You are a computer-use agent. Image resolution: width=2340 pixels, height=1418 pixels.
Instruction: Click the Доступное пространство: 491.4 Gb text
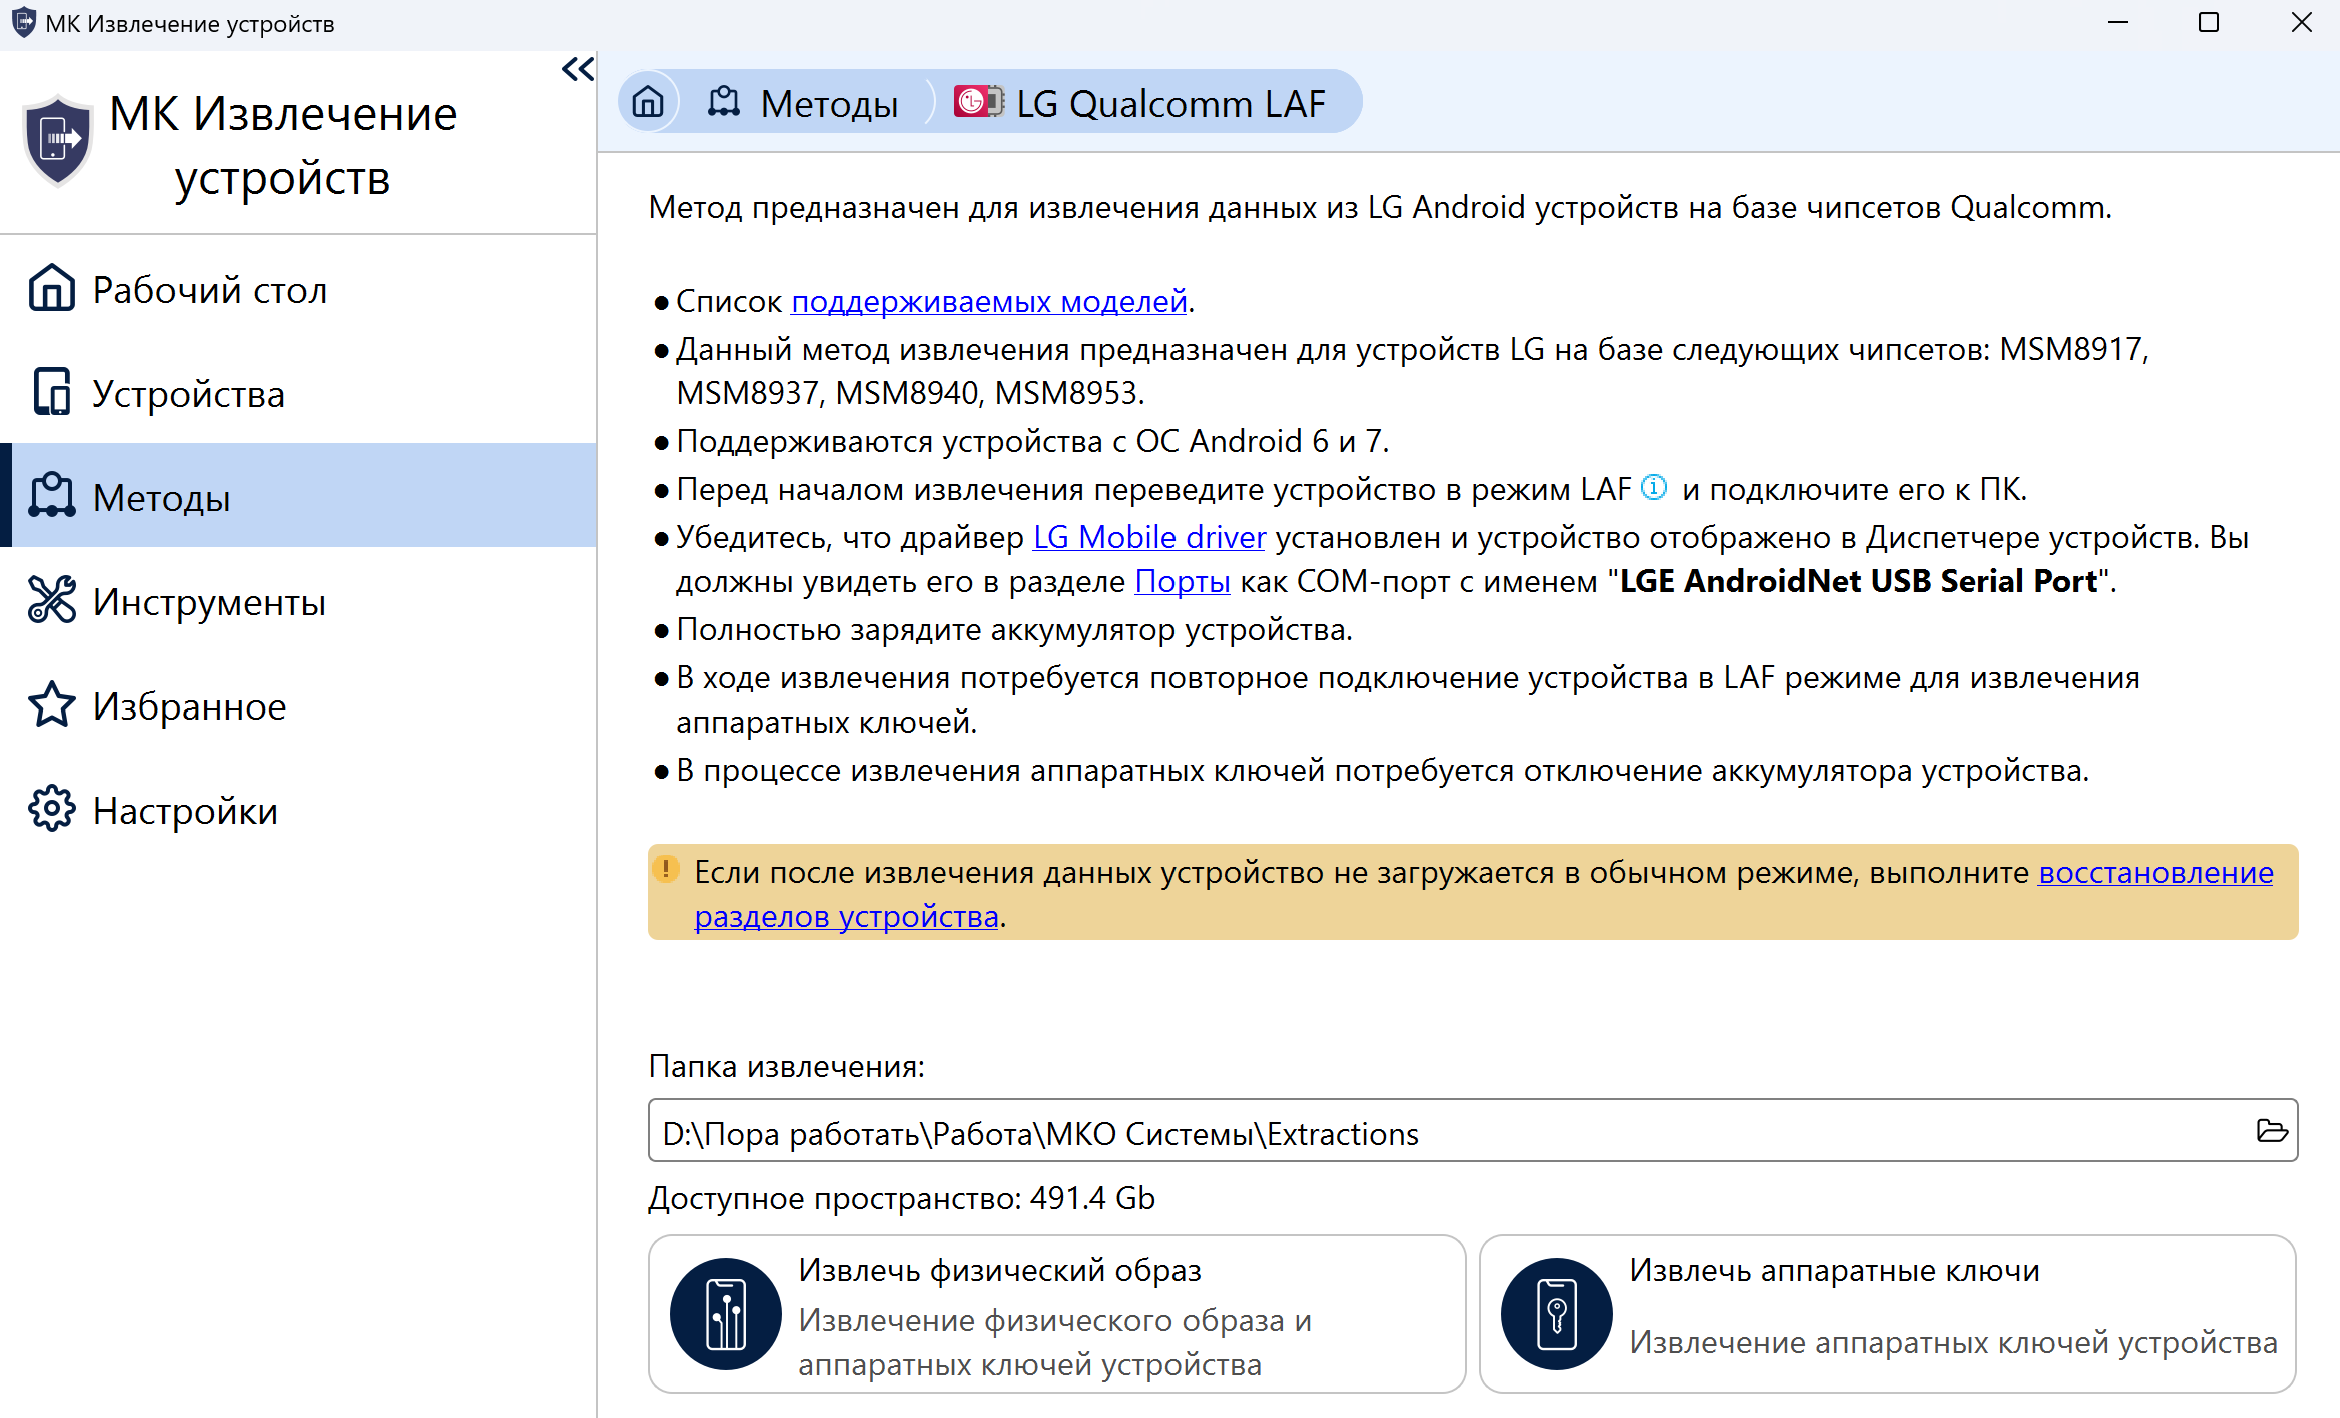pos(901,1198)
